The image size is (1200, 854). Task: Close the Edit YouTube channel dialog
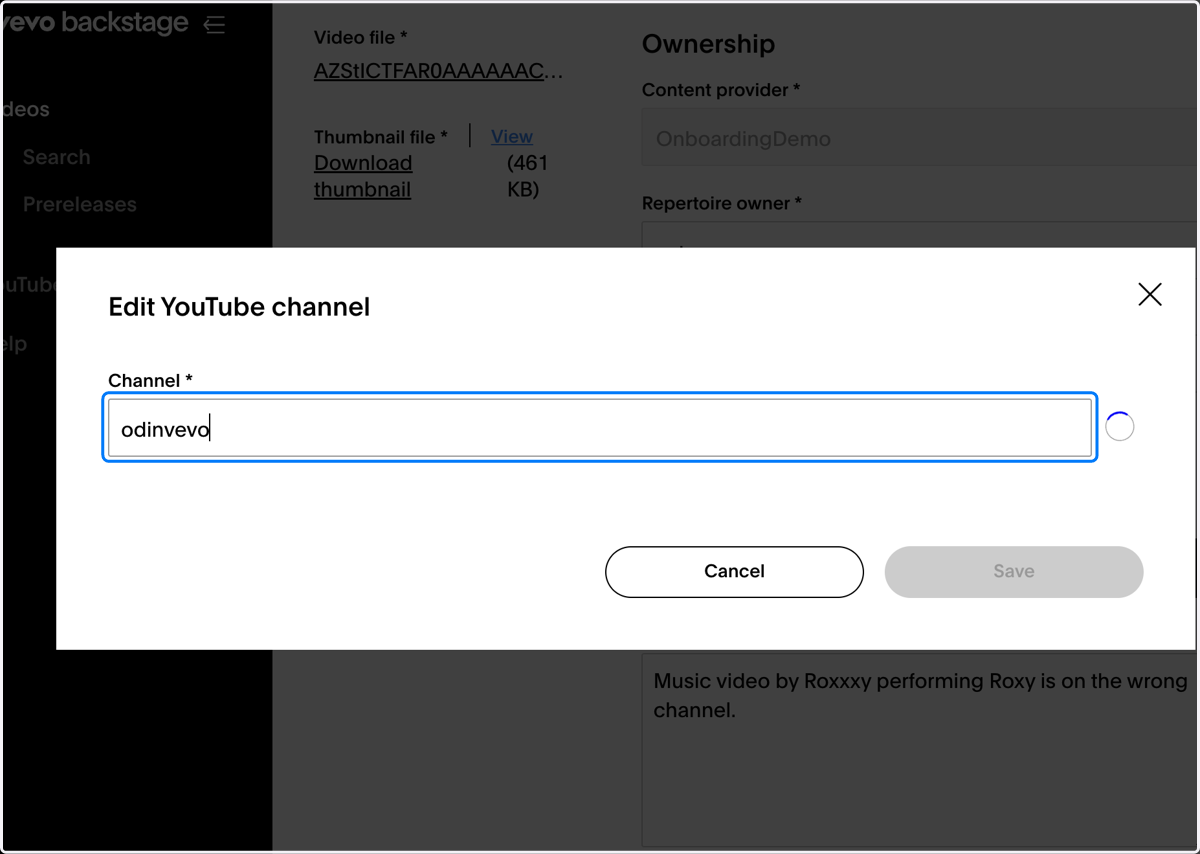[x=1150, y=294]
